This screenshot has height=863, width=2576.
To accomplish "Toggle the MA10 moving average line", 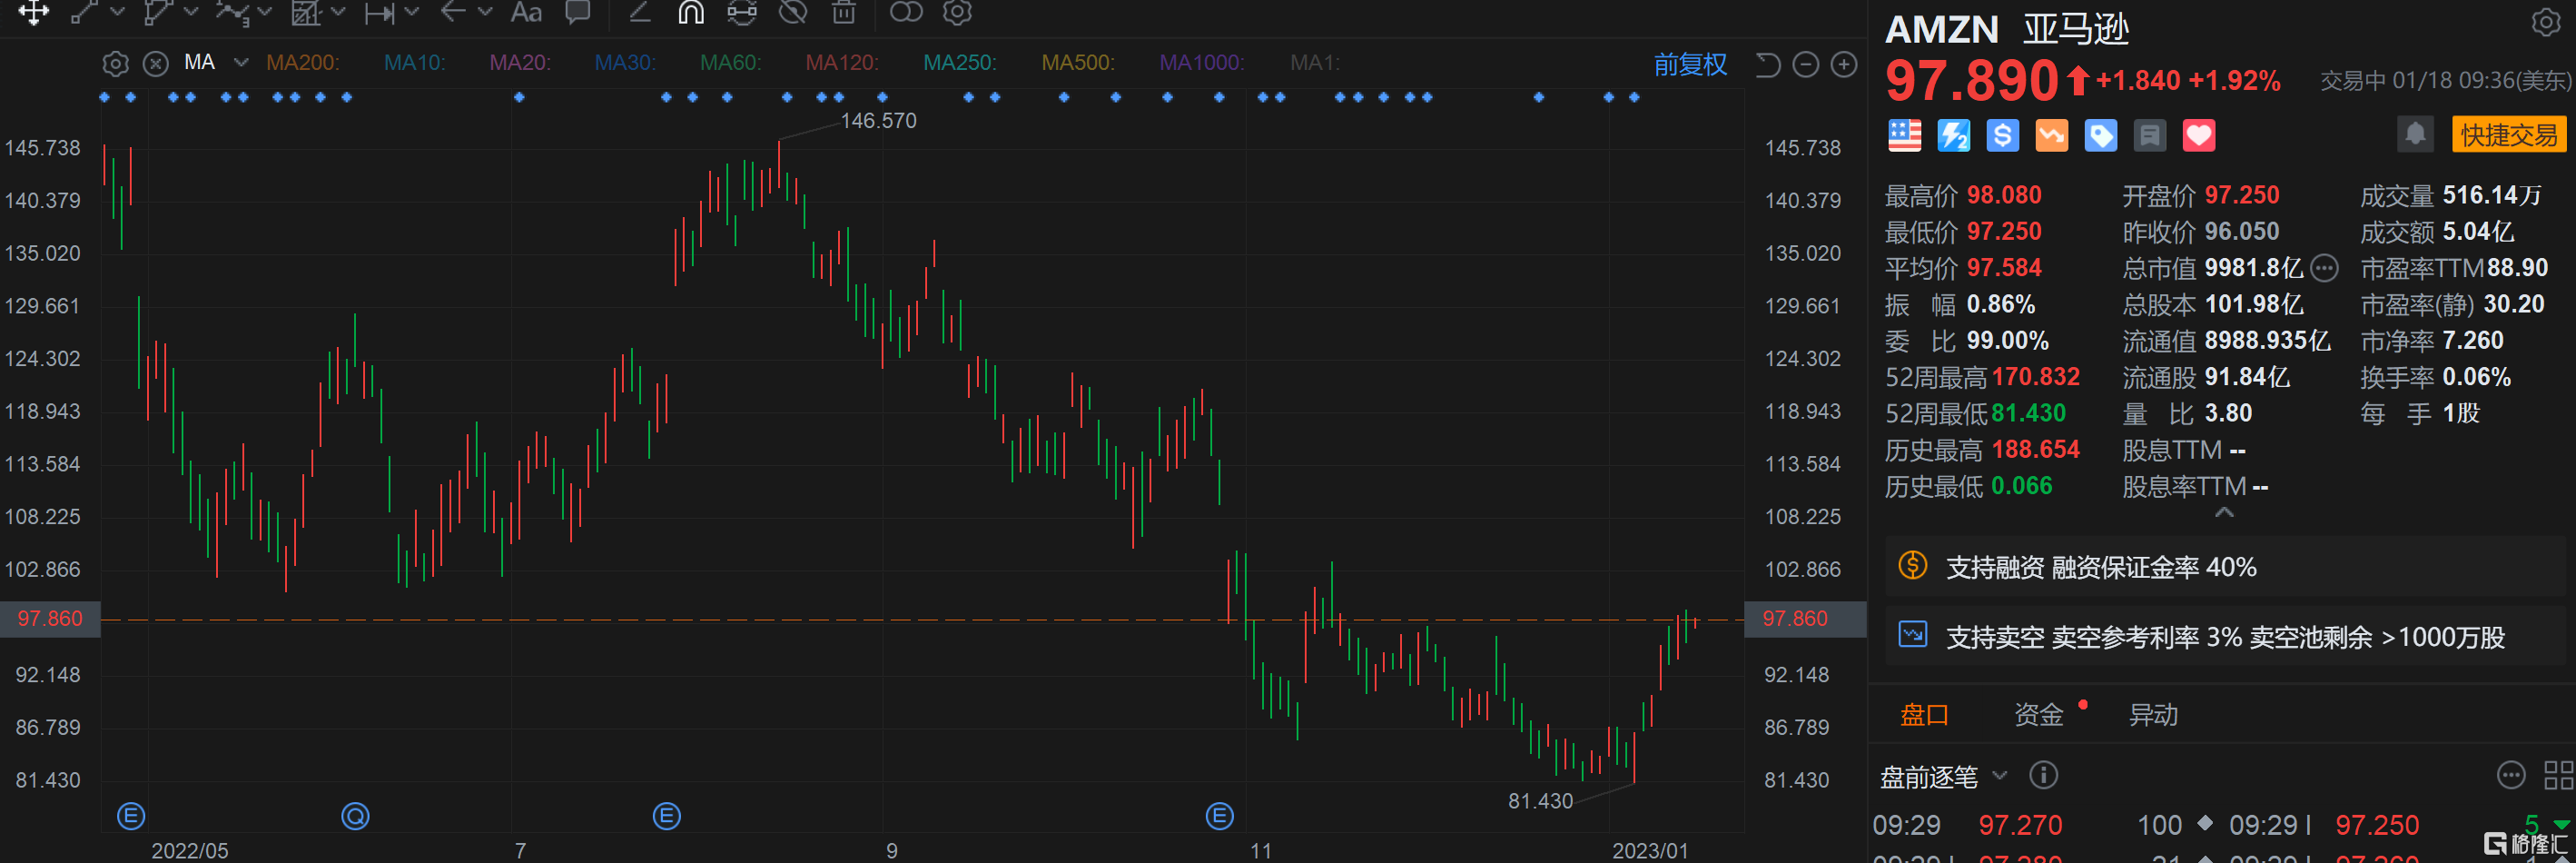I will [414, 63].
